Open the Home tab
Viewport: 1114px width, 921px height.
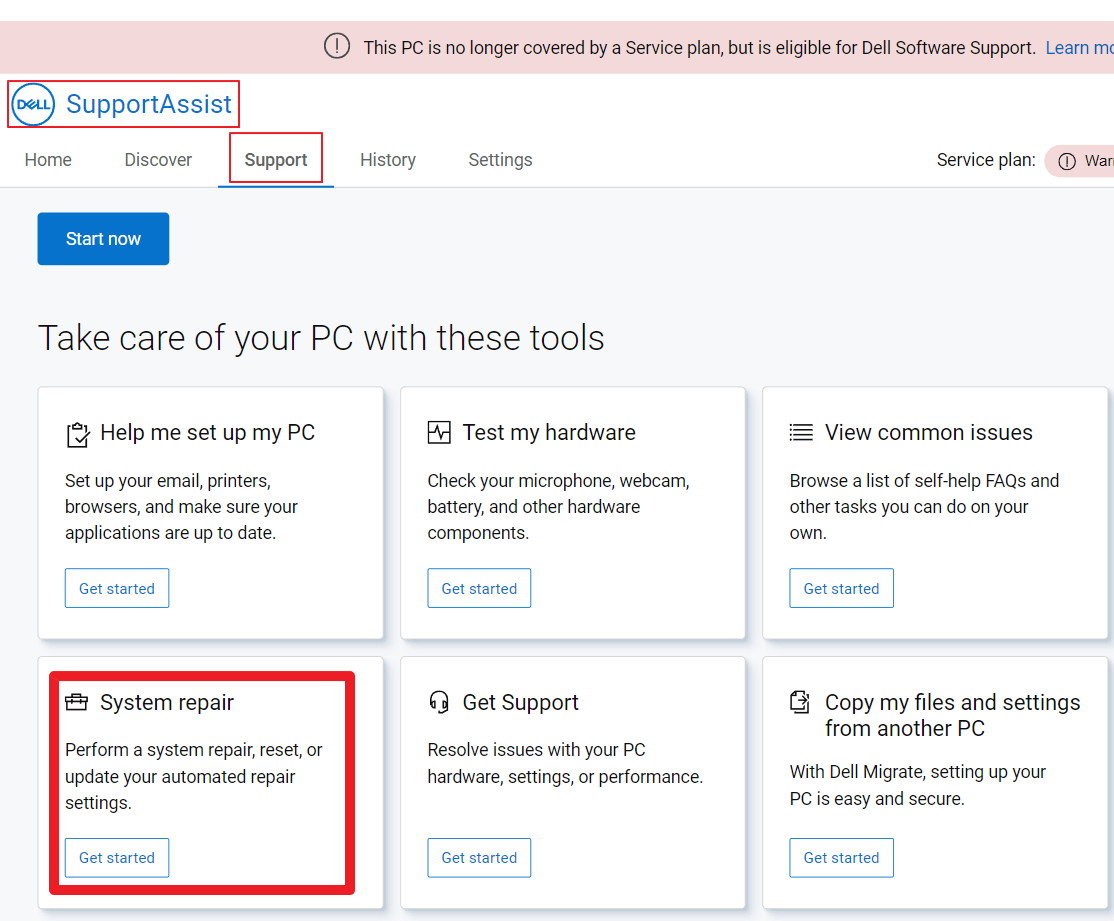click(48, 160)
